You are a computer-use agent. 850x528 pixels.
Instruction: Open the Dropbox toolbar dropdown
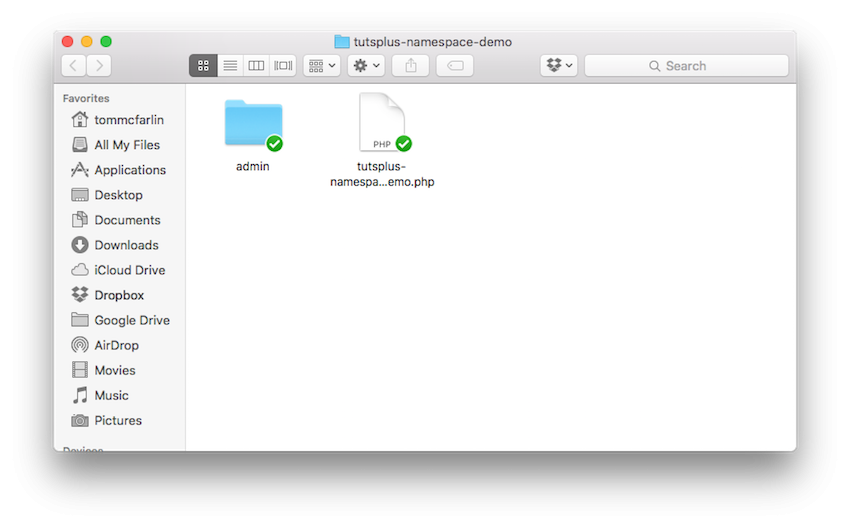tap(559, 66)
